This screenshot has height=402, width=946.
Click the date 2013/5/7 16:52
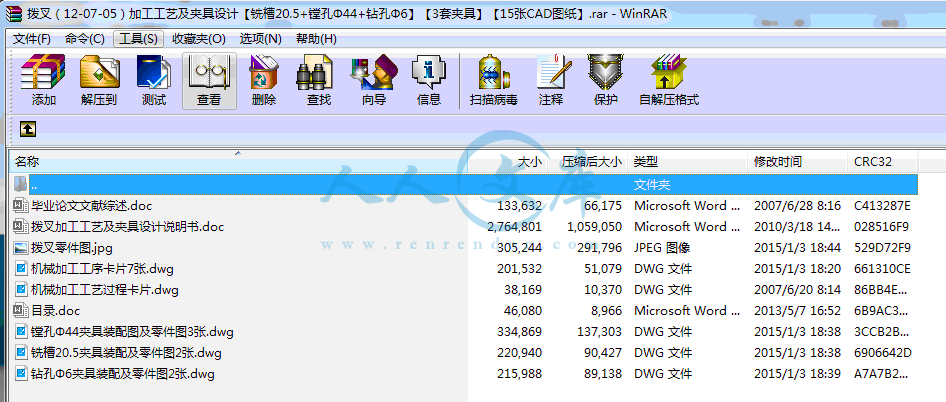(798, 311)
